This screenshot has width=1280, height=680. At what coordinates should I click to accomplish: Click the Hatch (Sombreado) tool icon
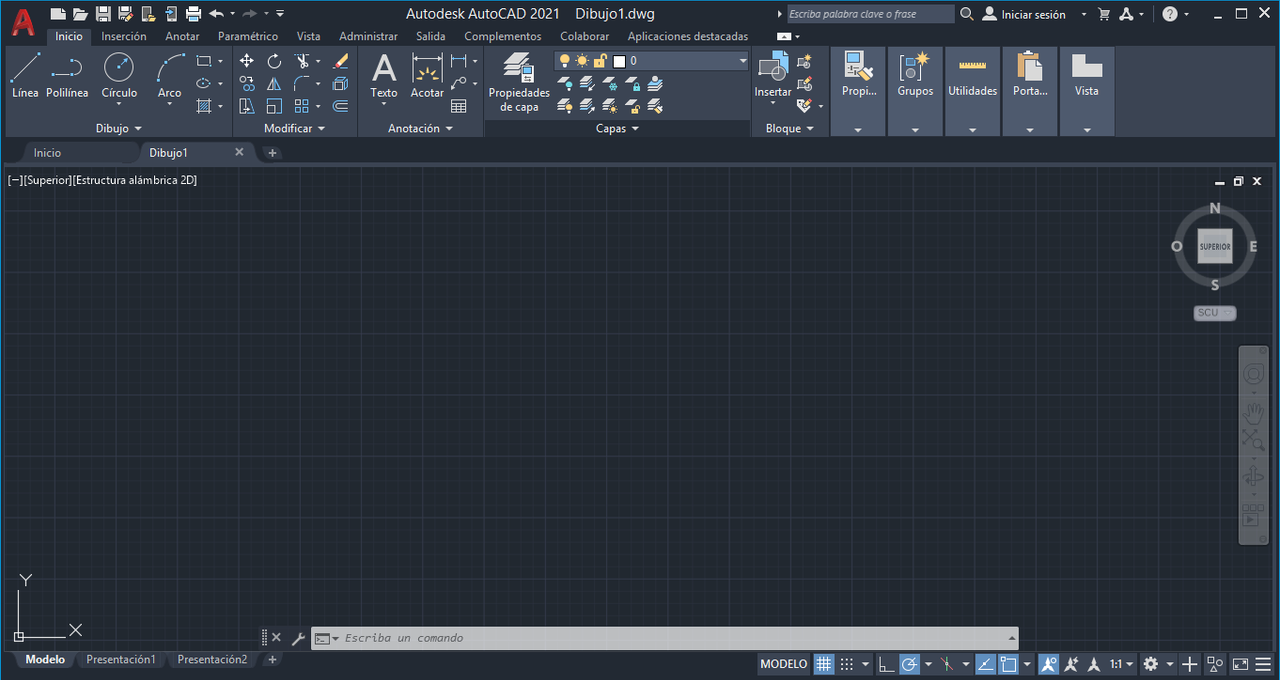point(204,106)
